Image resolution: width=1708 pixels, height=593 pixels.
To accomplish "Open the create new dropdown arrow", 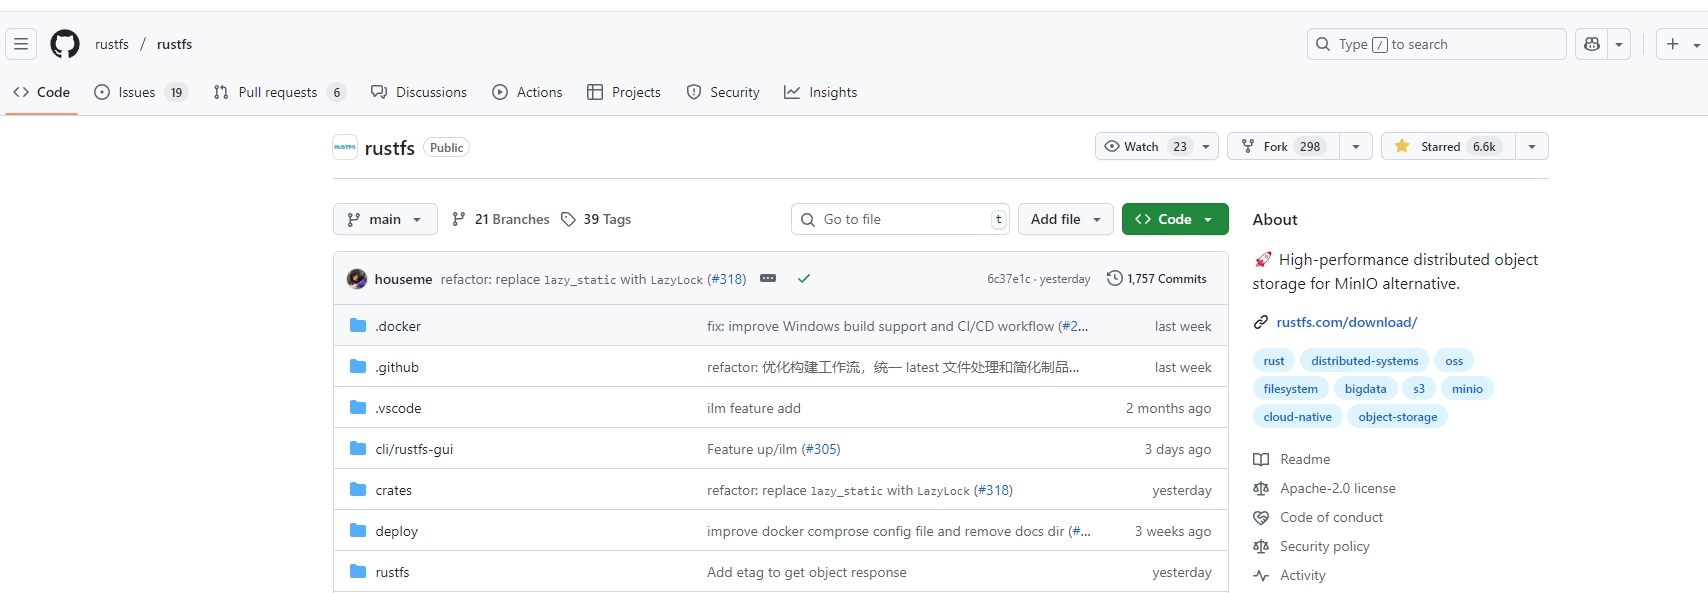I will [1696, 45].
